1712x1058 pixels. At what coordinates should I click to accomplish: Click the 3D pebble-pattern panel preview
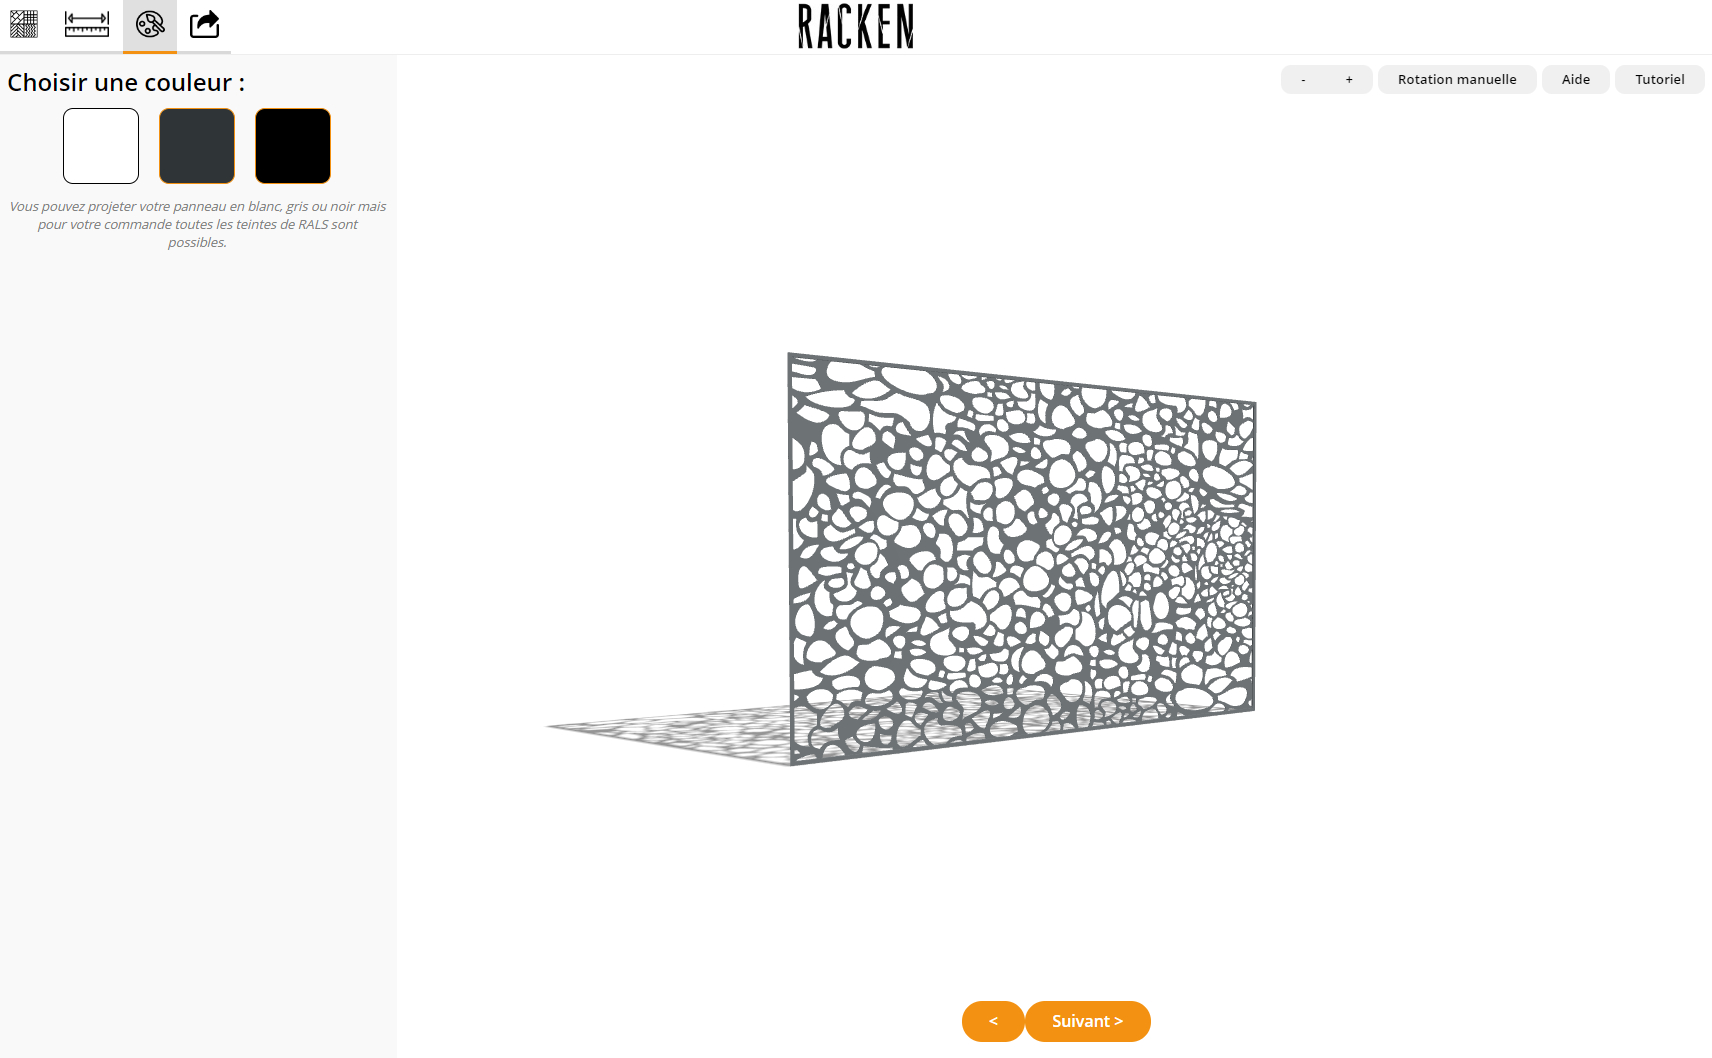tap(1021, 558)
